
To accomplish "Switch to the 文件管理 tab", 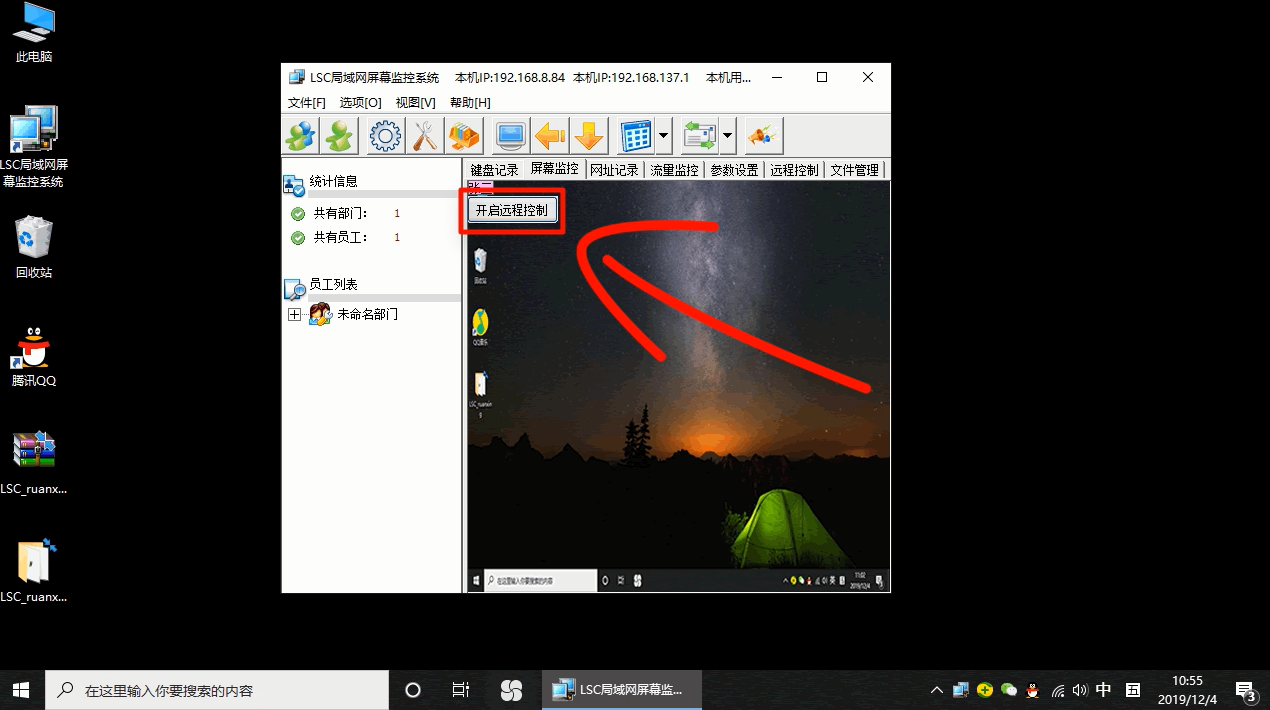I will 854,170.
